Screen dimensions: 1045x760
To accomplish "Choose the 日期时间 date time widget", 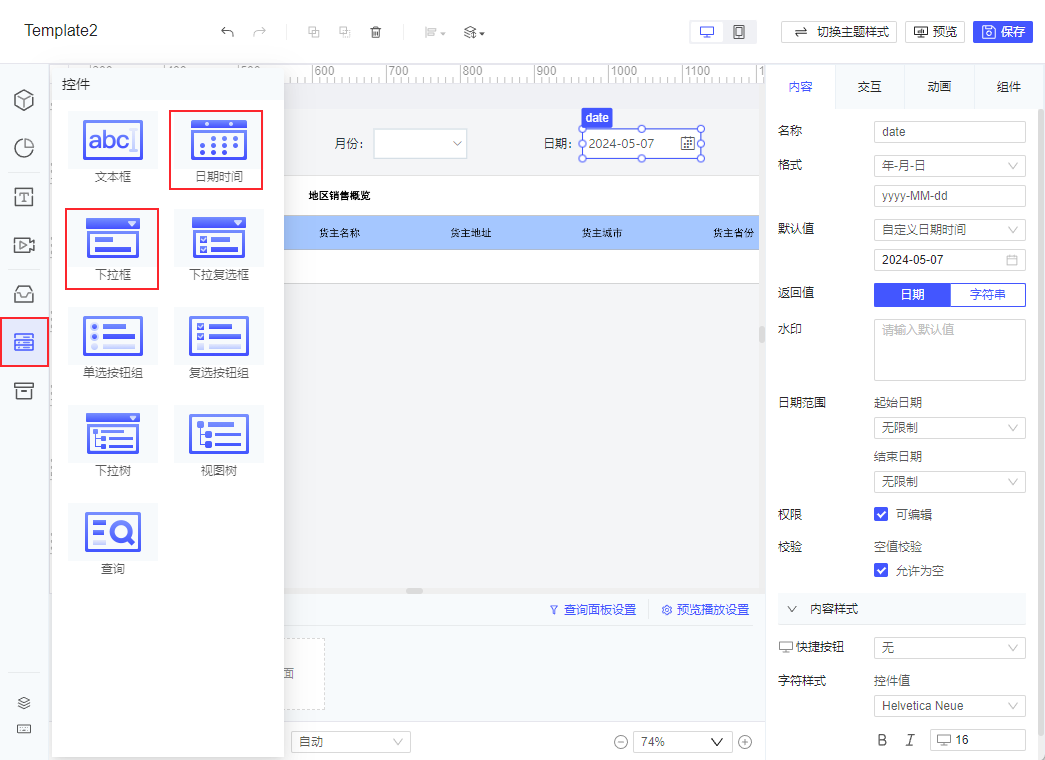I will (219, 148).
